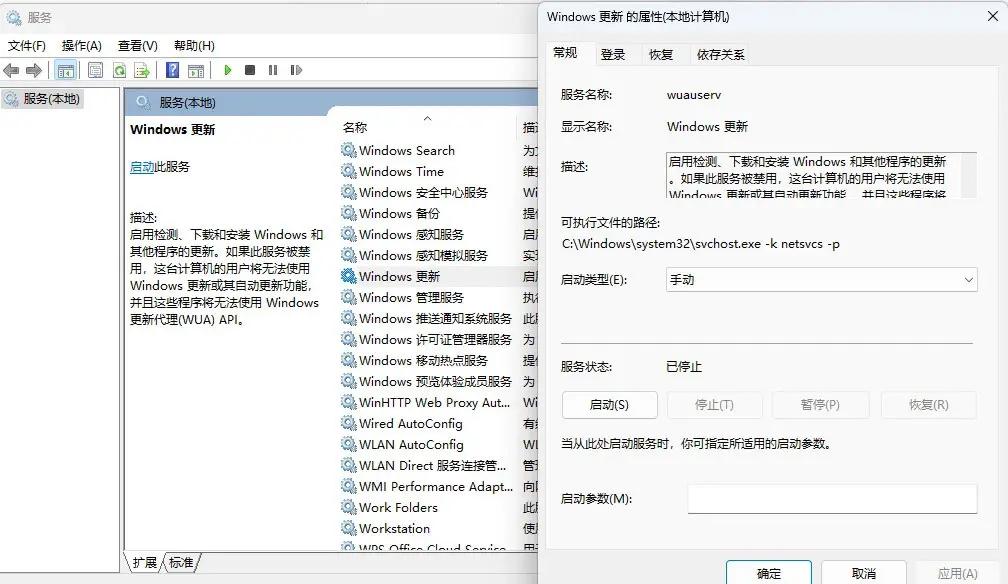
Task: Open the 帮助(H) menu
Action: click(194, 46)
